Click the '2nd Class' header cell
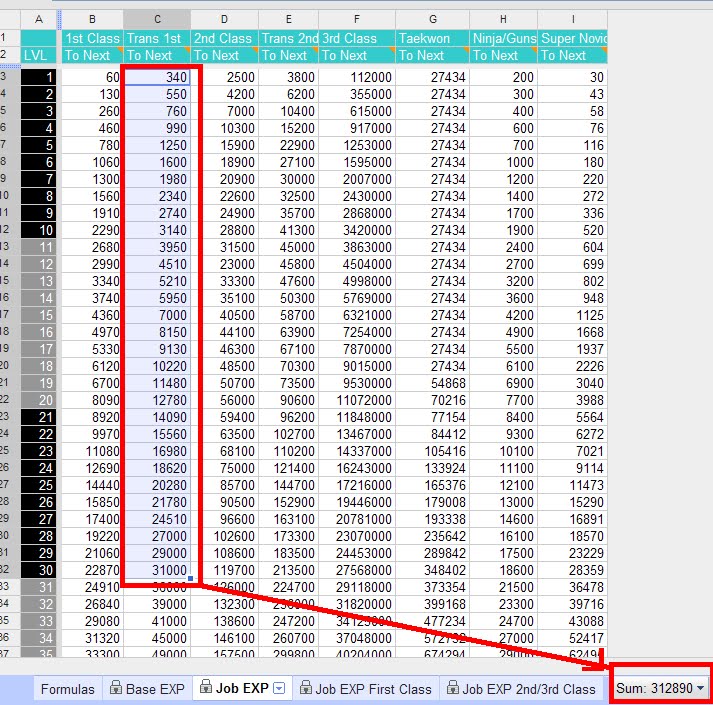The width and height of the screenshot is (713, 705). pos(224,38)
